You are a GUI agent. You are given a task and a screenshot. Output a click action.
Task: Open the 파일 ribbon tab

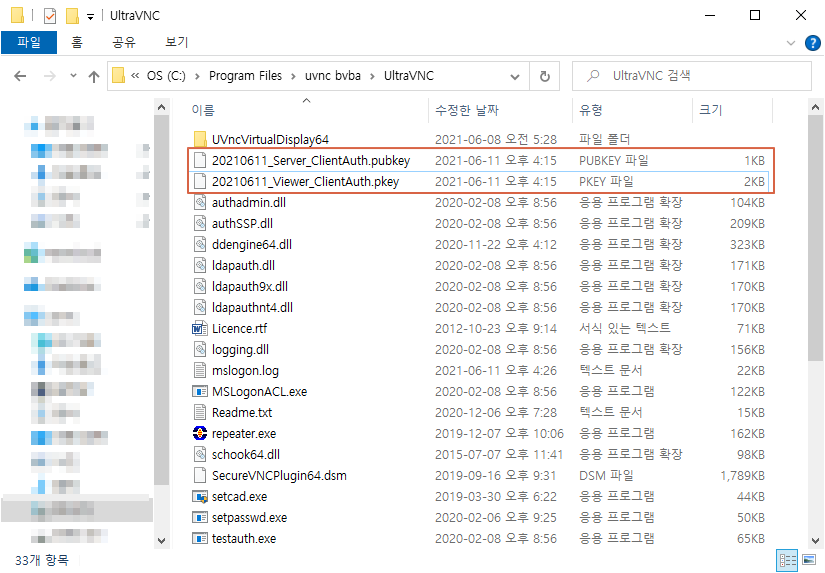click(x=29, y=42)
